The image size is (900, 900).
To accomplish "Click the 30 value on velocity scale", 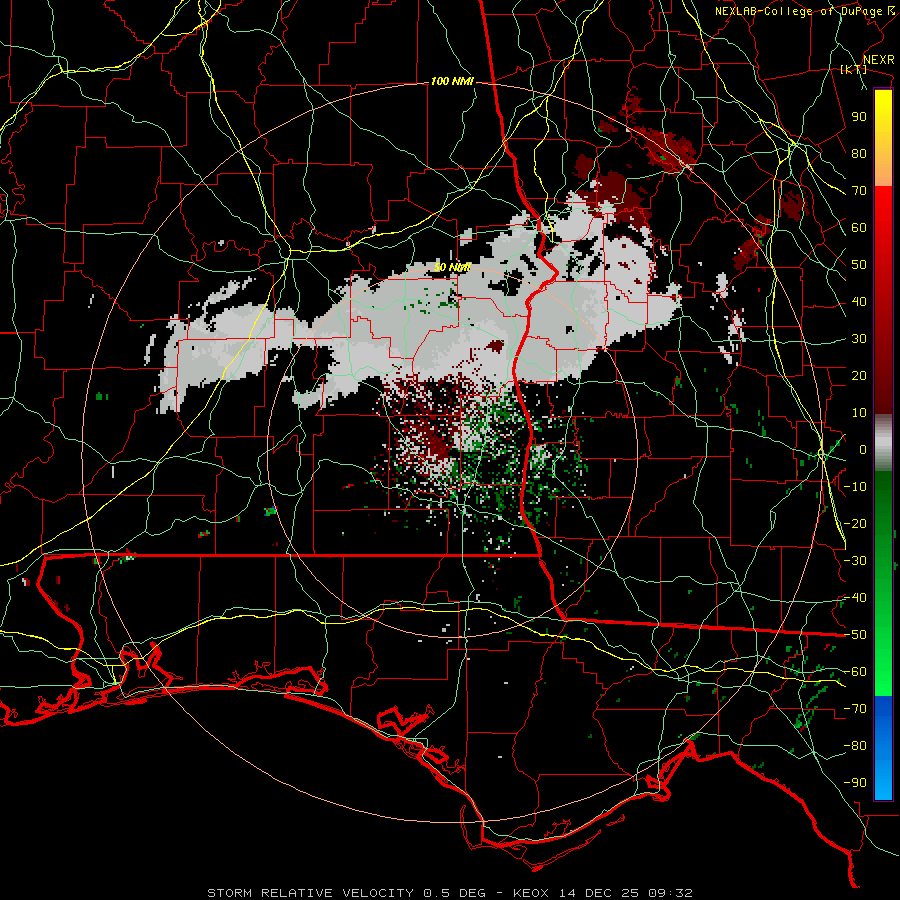I will click(859, 339).
